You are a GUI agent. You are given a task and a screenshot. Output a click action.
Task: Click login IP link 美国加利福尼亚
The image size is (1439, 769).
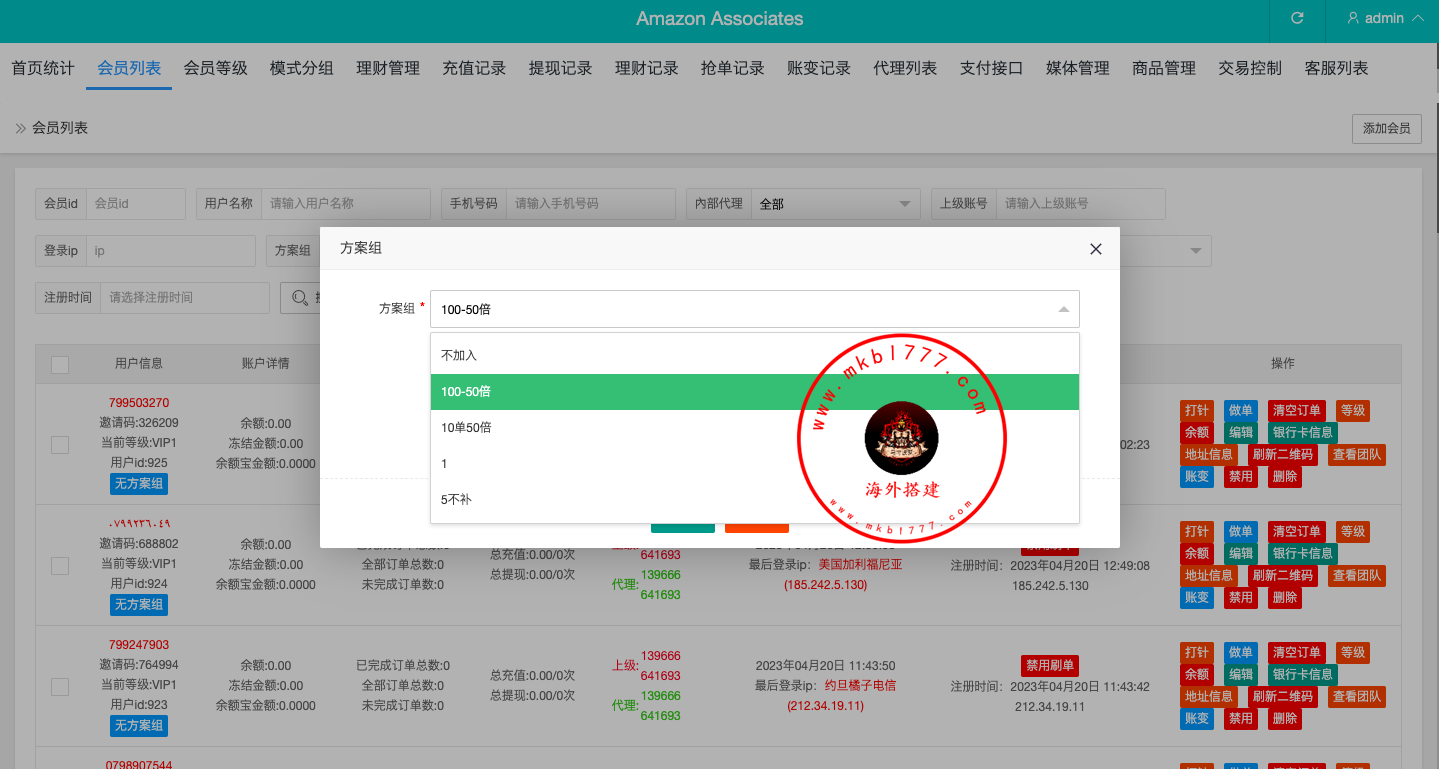[x=860, y=564]
